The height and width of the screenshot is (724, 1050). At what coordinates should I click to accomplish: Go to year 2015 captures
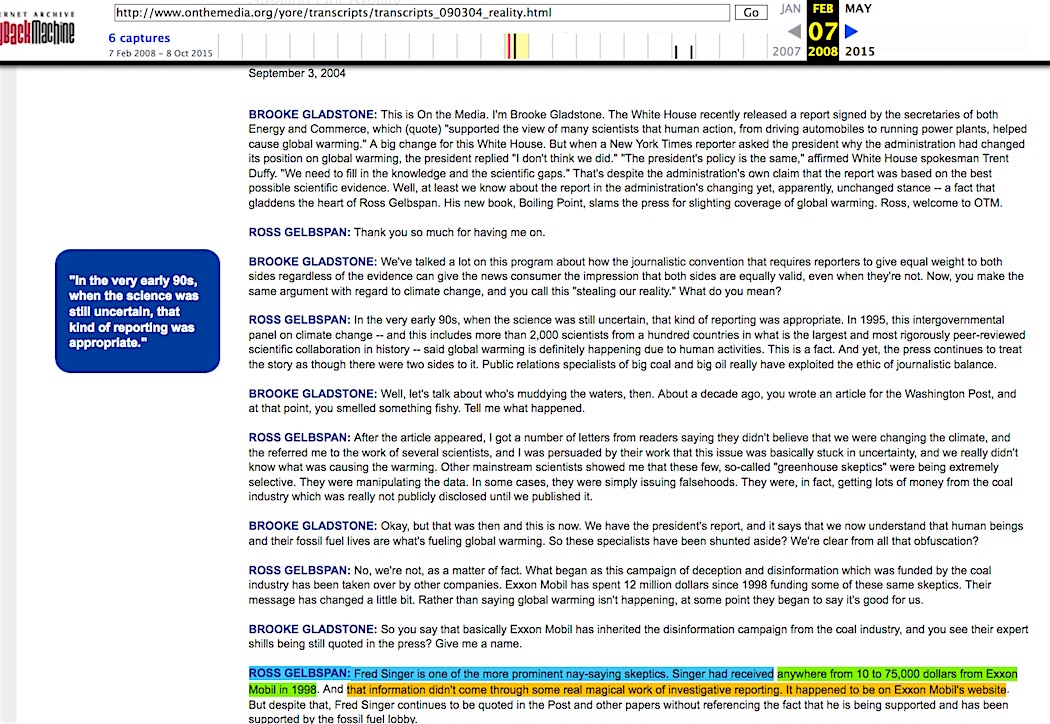[860, 52]
